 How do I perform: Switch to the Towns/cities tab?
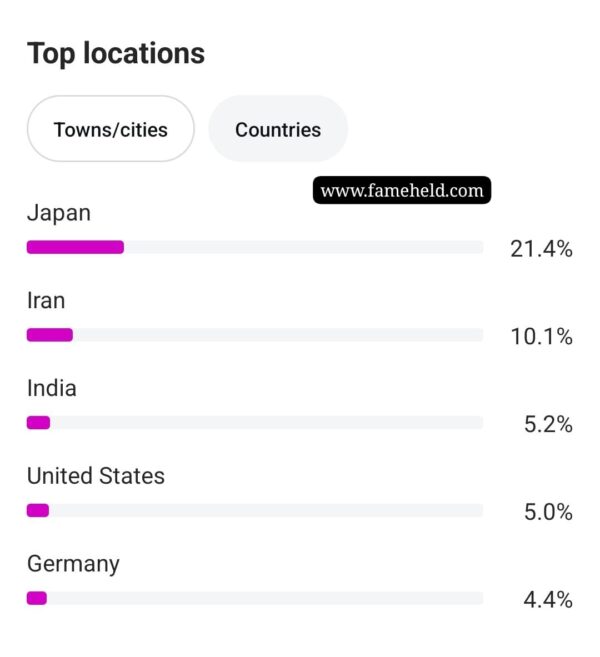pos(110,129)
